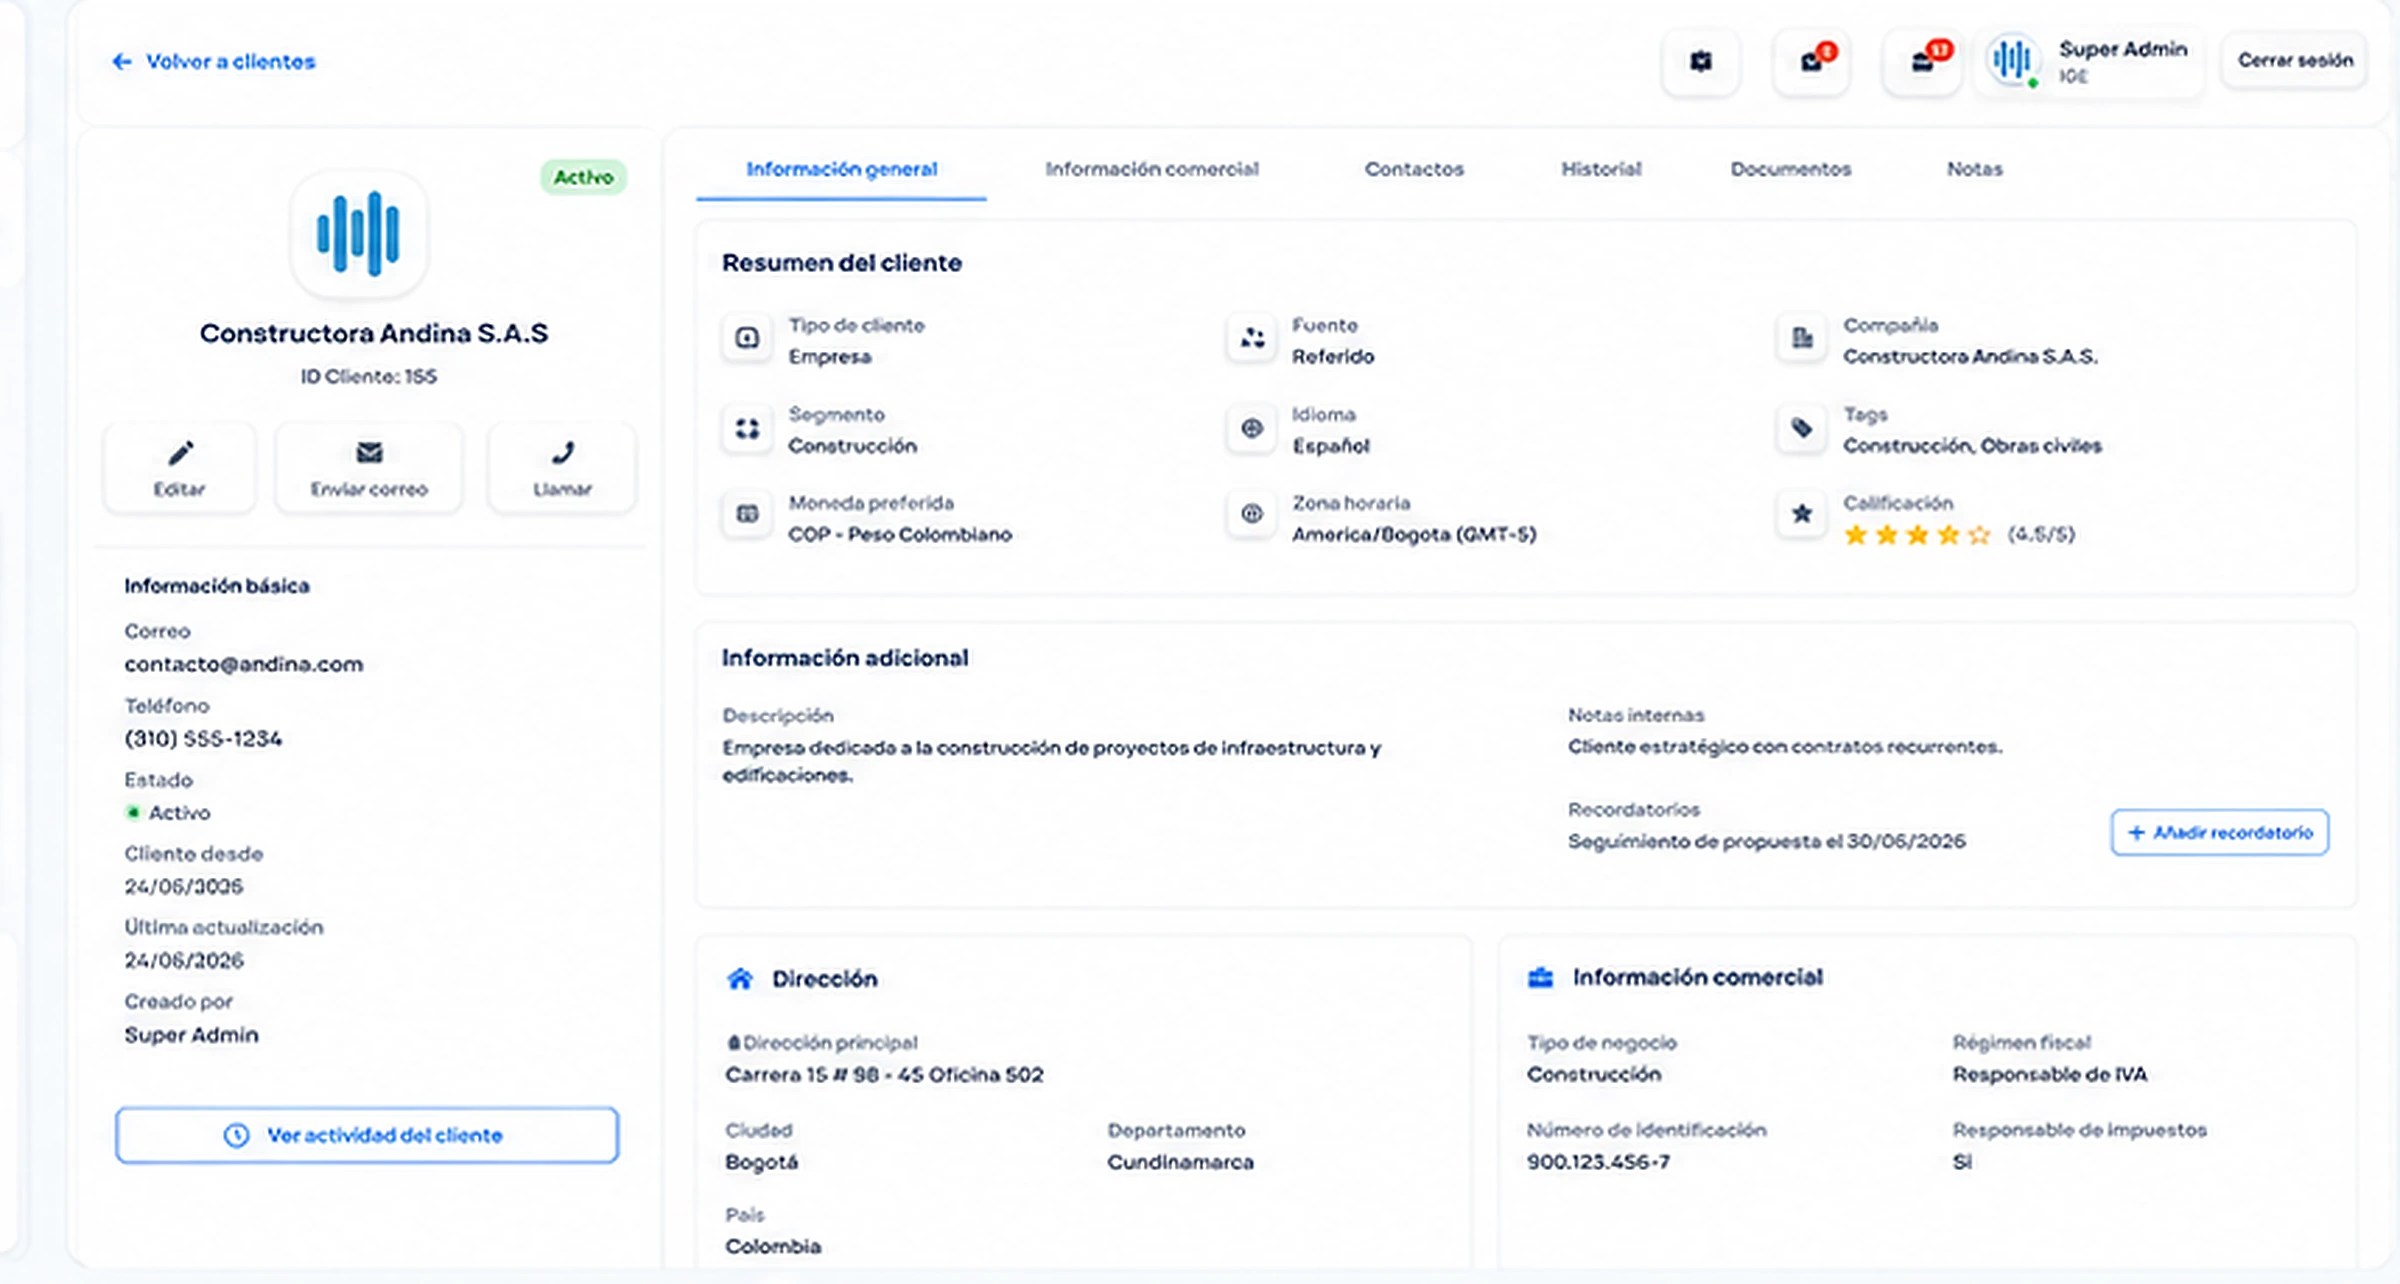
Task: Click the America/Bogota (GMT-5) value
Action: point(1414,534)
